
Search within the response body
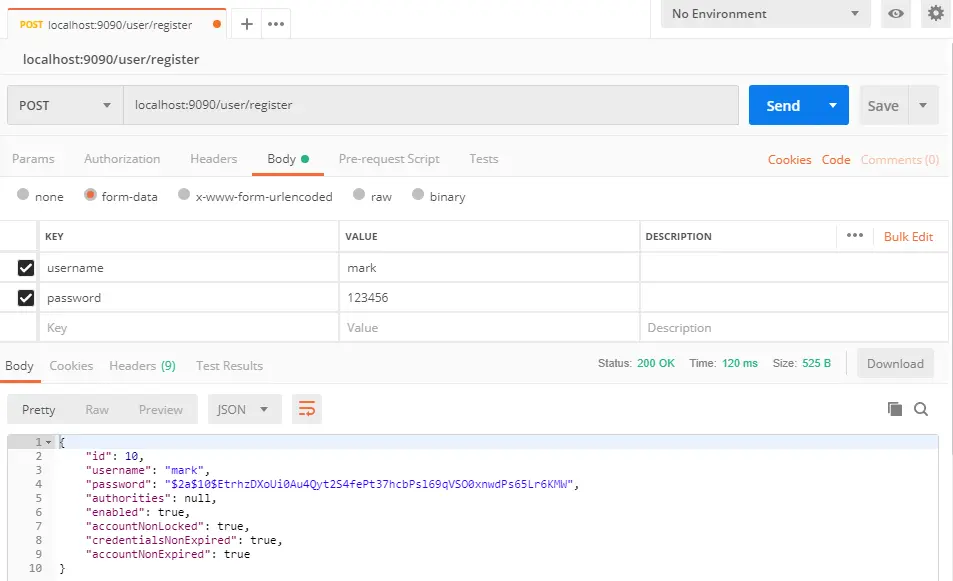click(x=921, y=409)
